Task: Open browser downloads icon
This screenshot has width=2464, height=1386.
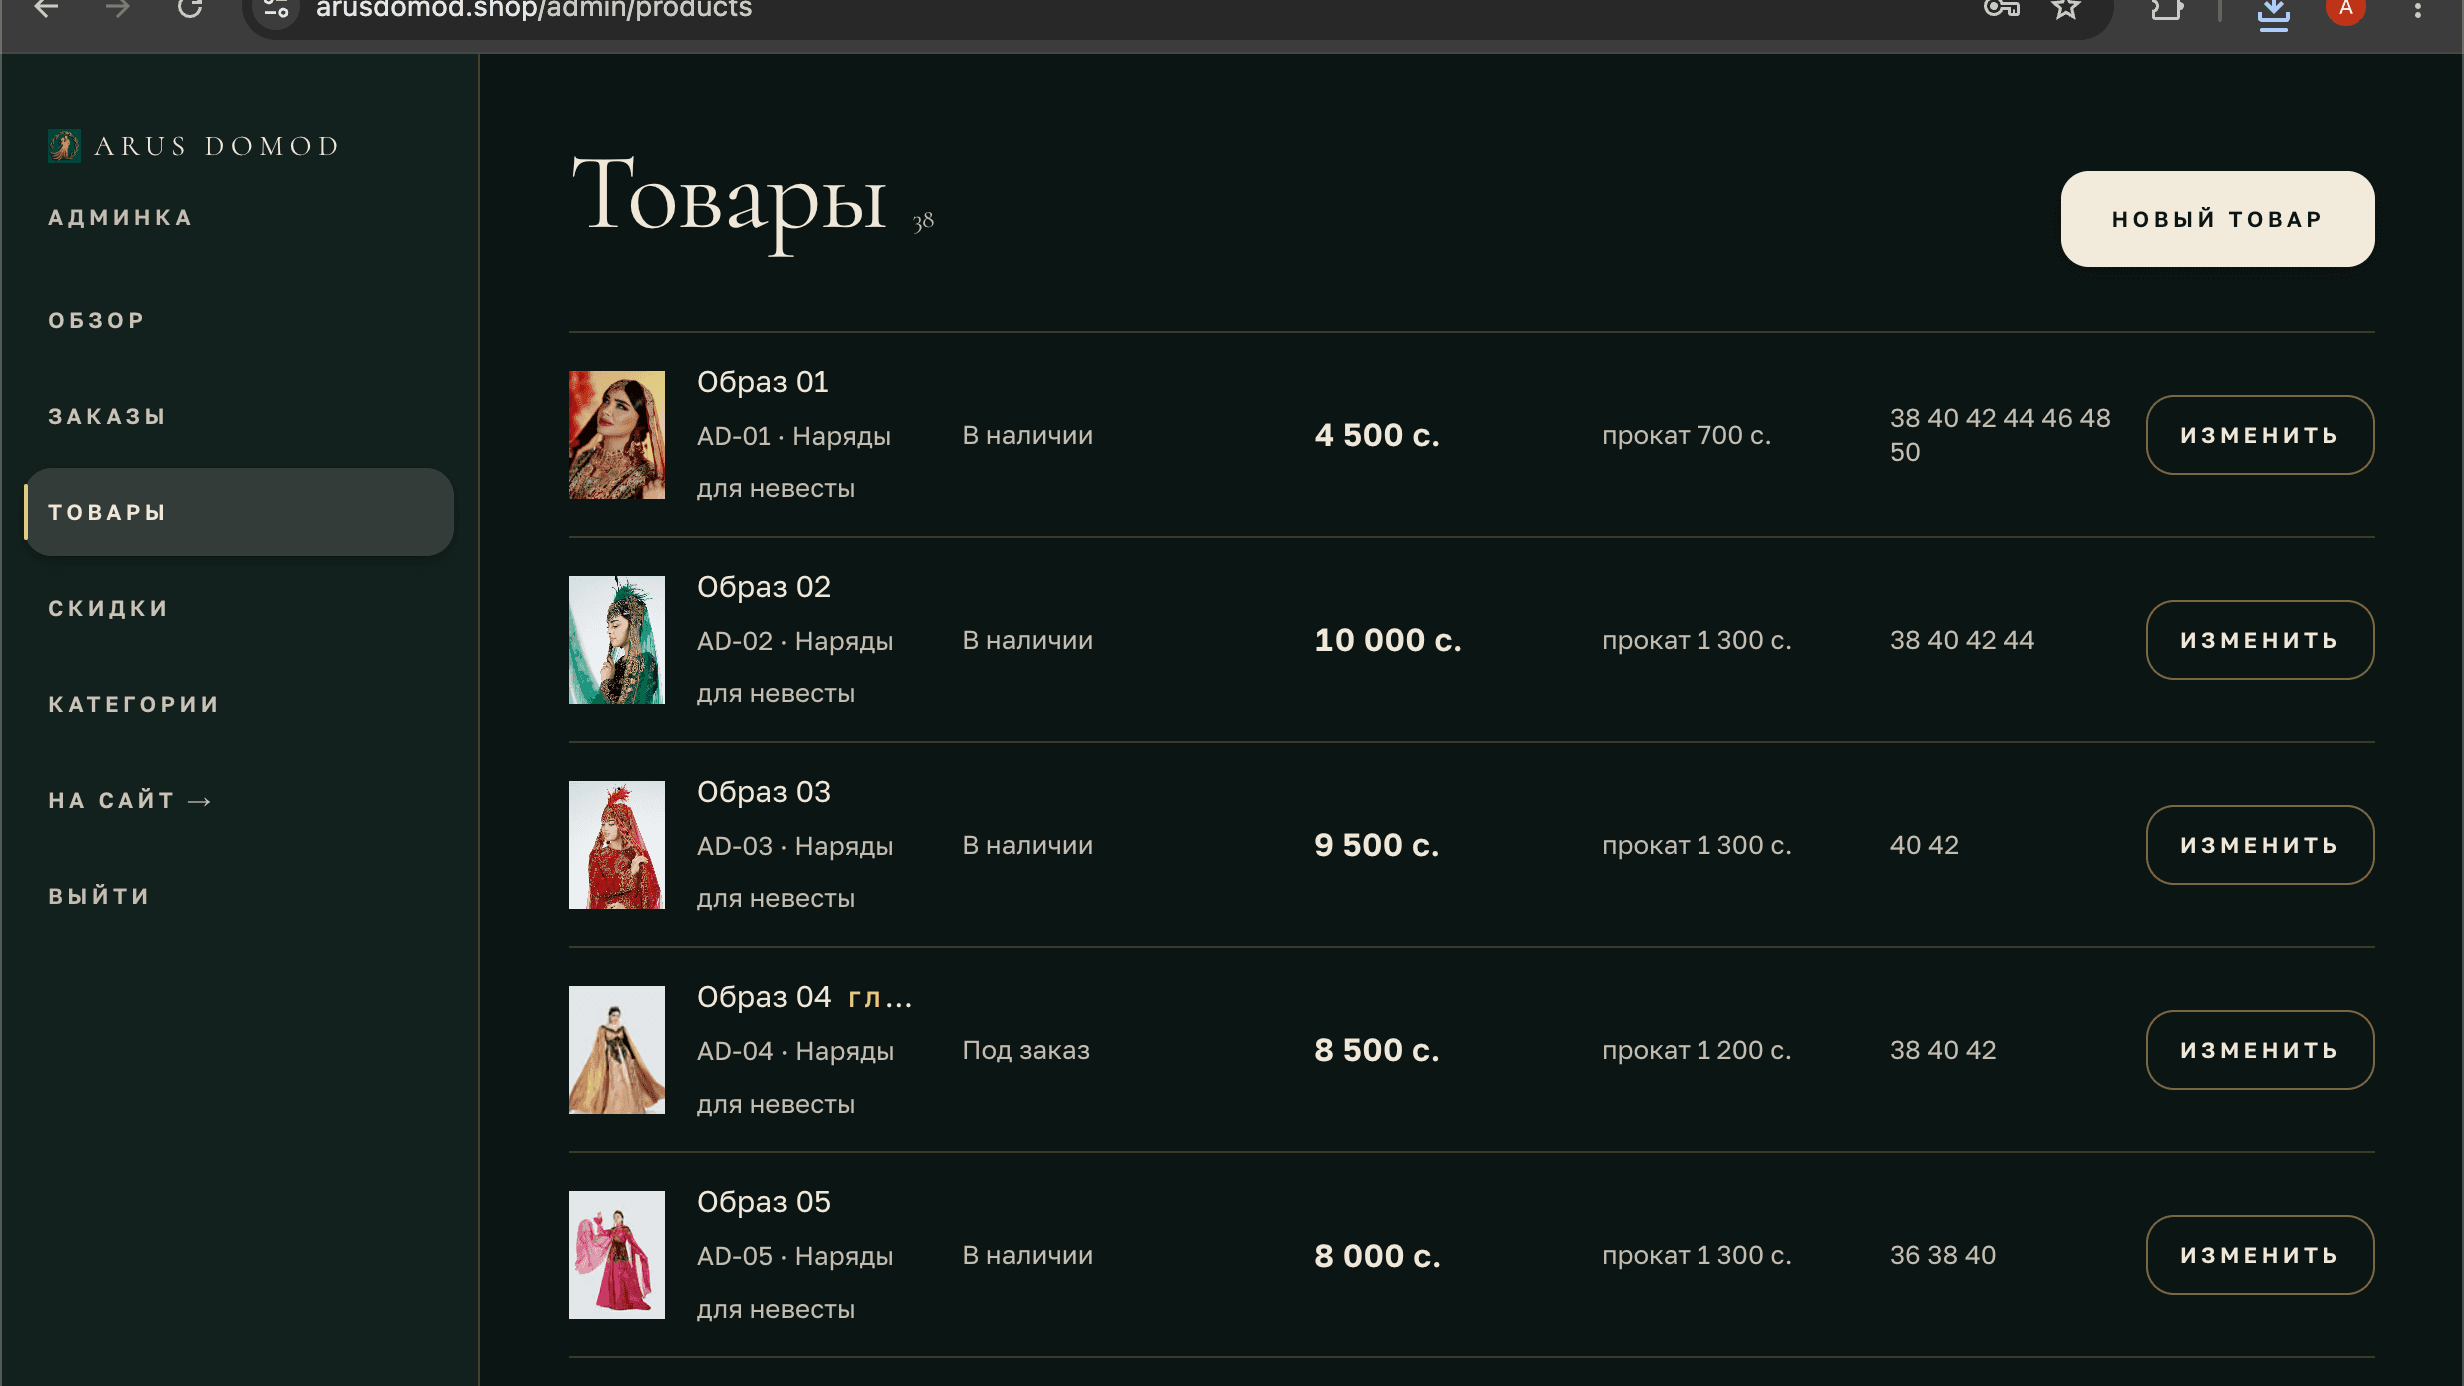Action: pos(2274,13)
